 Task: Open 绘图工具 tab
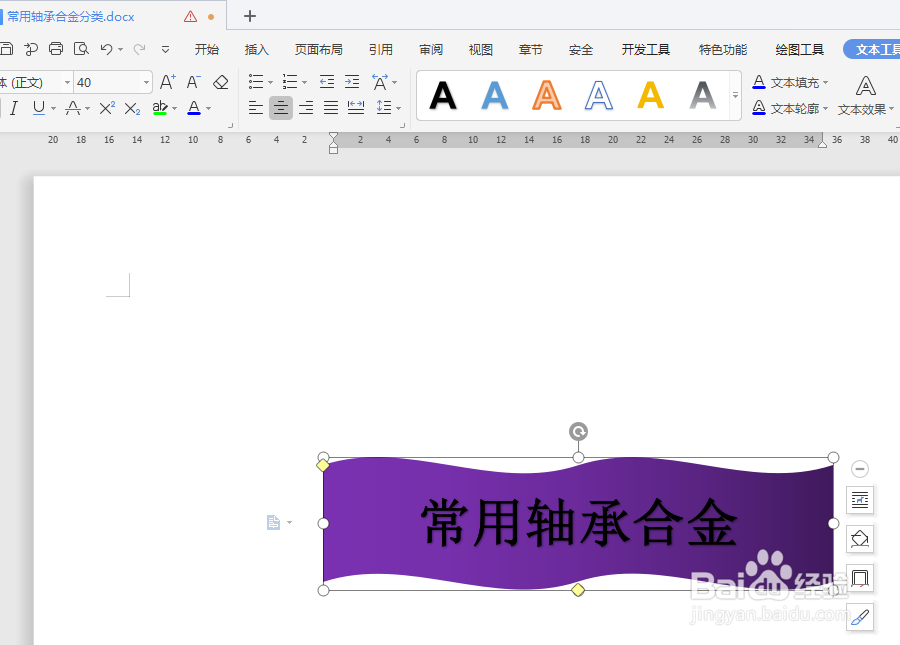800,50
